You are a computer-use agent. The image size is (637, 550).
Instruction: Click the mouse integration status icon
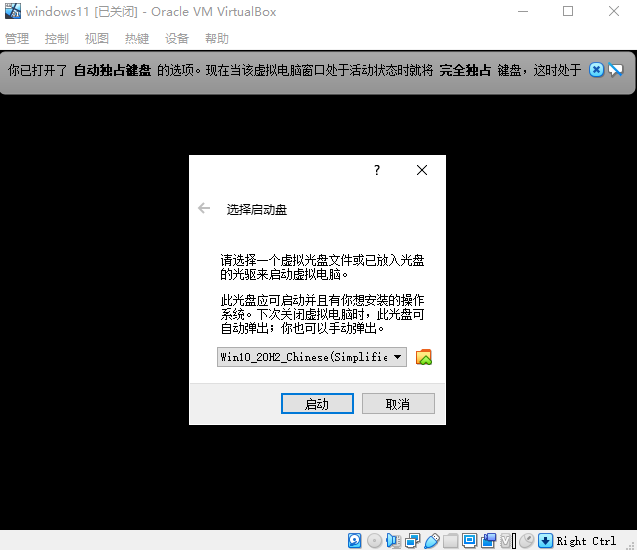tap(527, 541)
